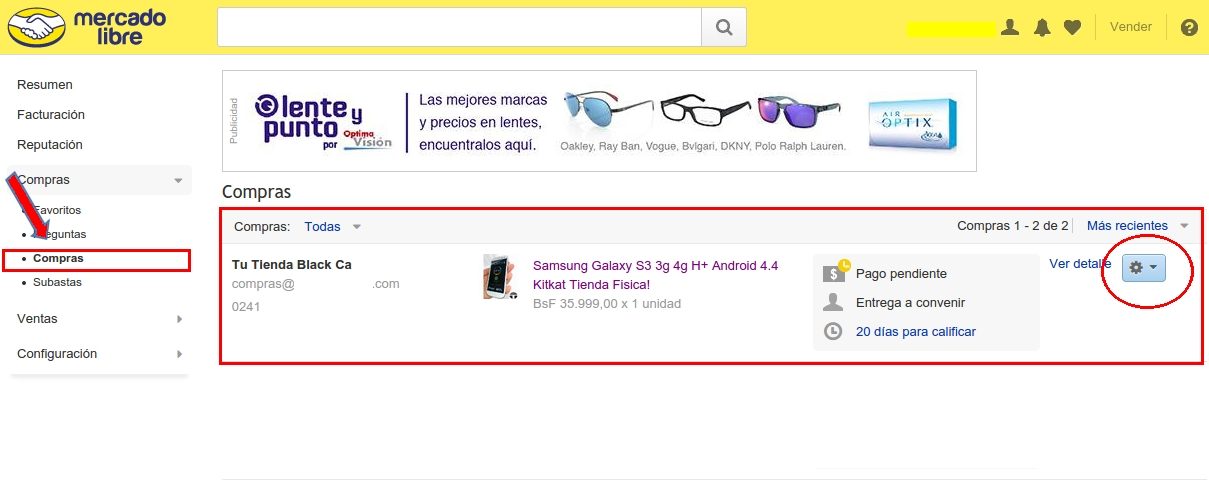The image size is (1209, 498).
Task: Click seller name Tu Tienda Black Ca
Action: pyautogui.click(x=292, y=265)
